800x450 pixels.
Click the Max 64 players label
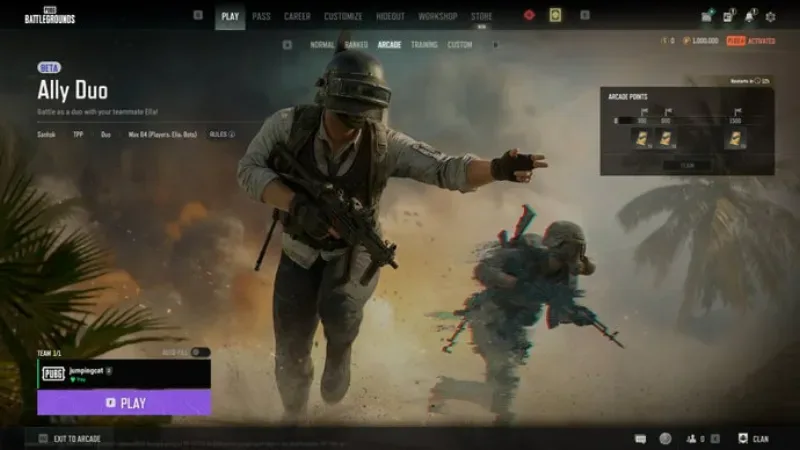[162, 135]
